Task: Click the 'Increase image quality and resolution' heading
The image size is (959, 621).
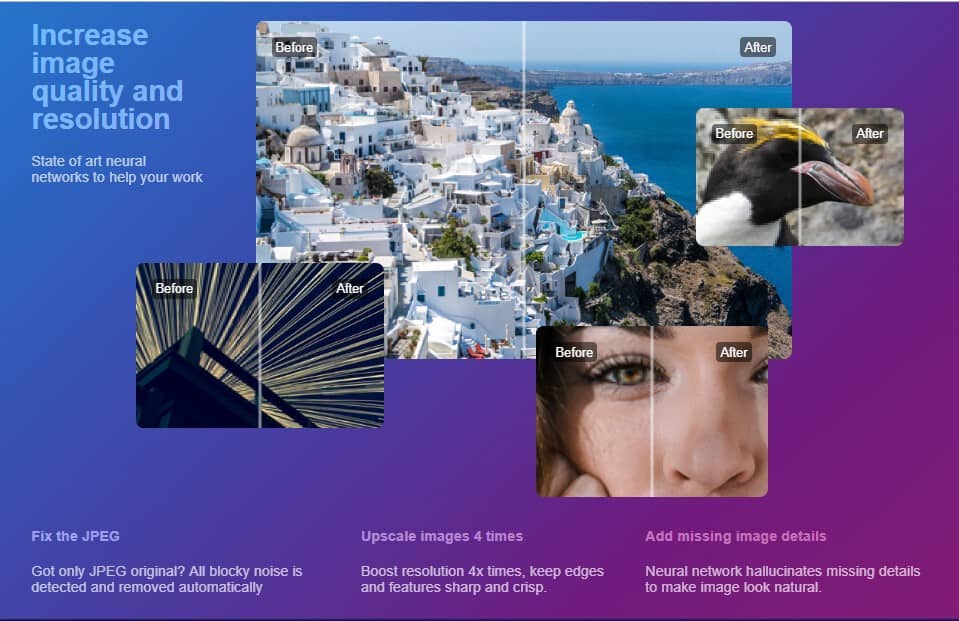Action: tap(107, 77)
